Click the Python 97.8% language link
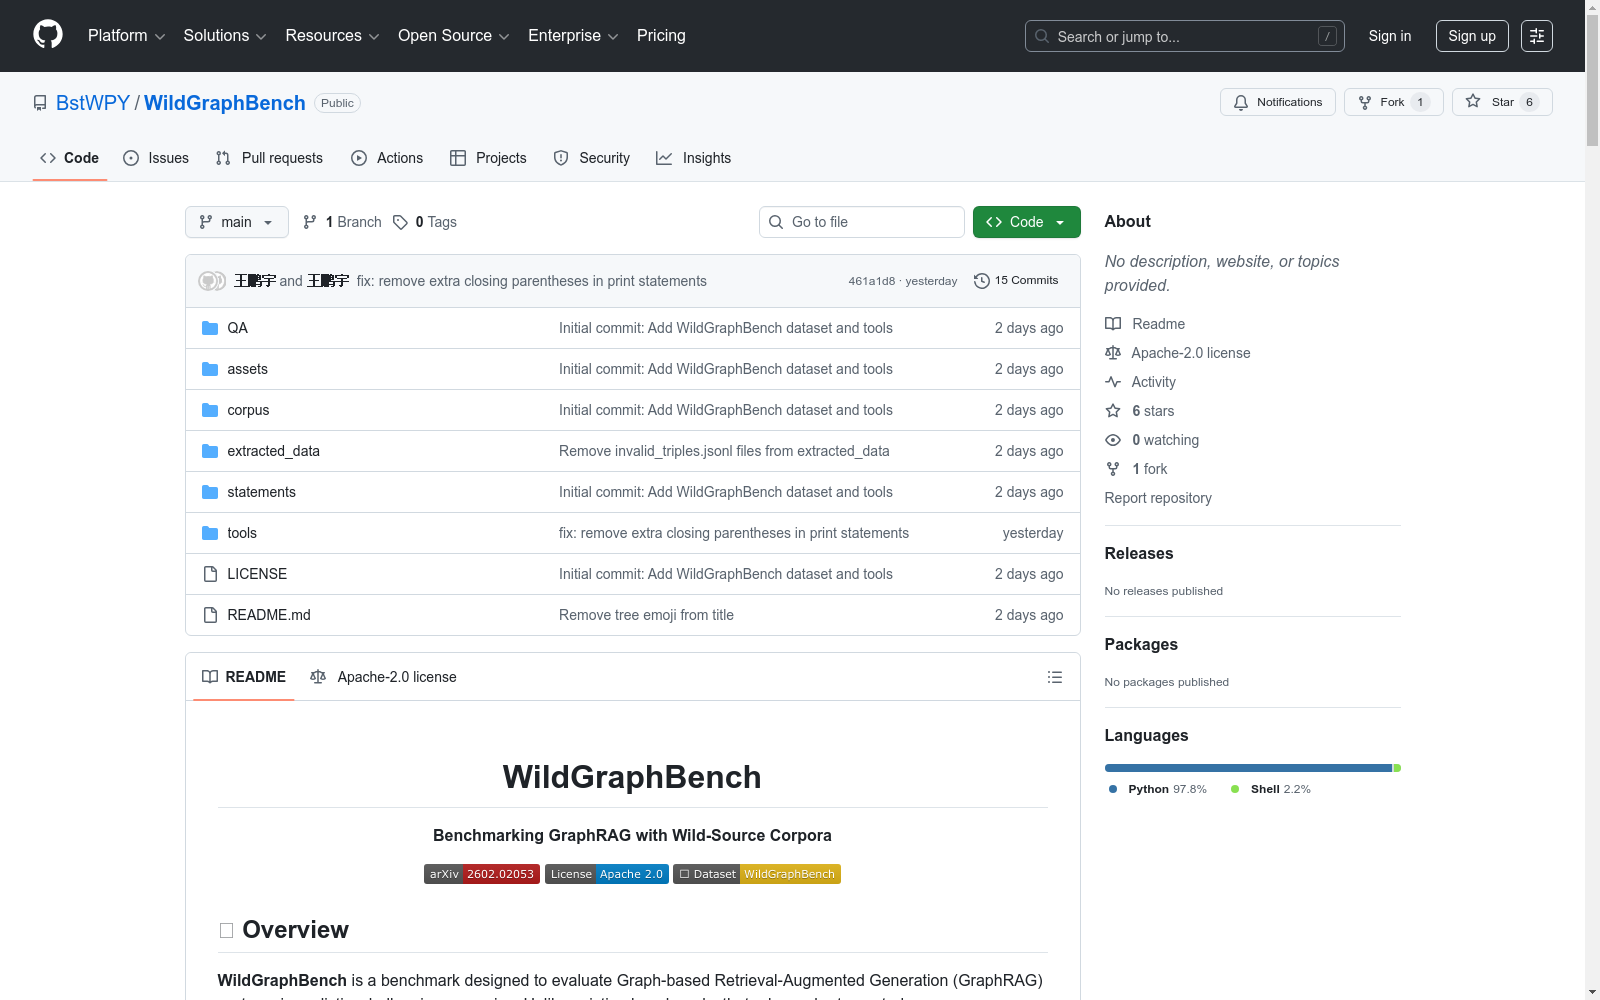Image resolution: width=1600 pixels, height=1000 pixels. (1158, 789)
